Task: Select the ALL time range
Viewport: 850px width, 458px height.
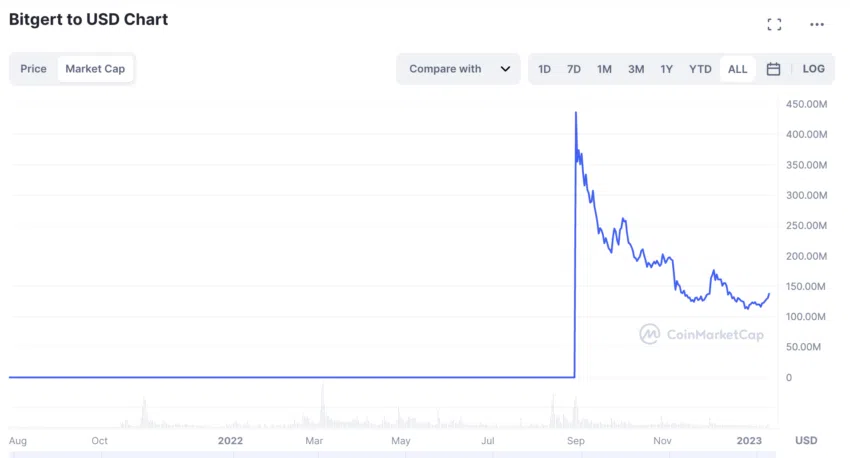Action: click(x=737, y=69)
